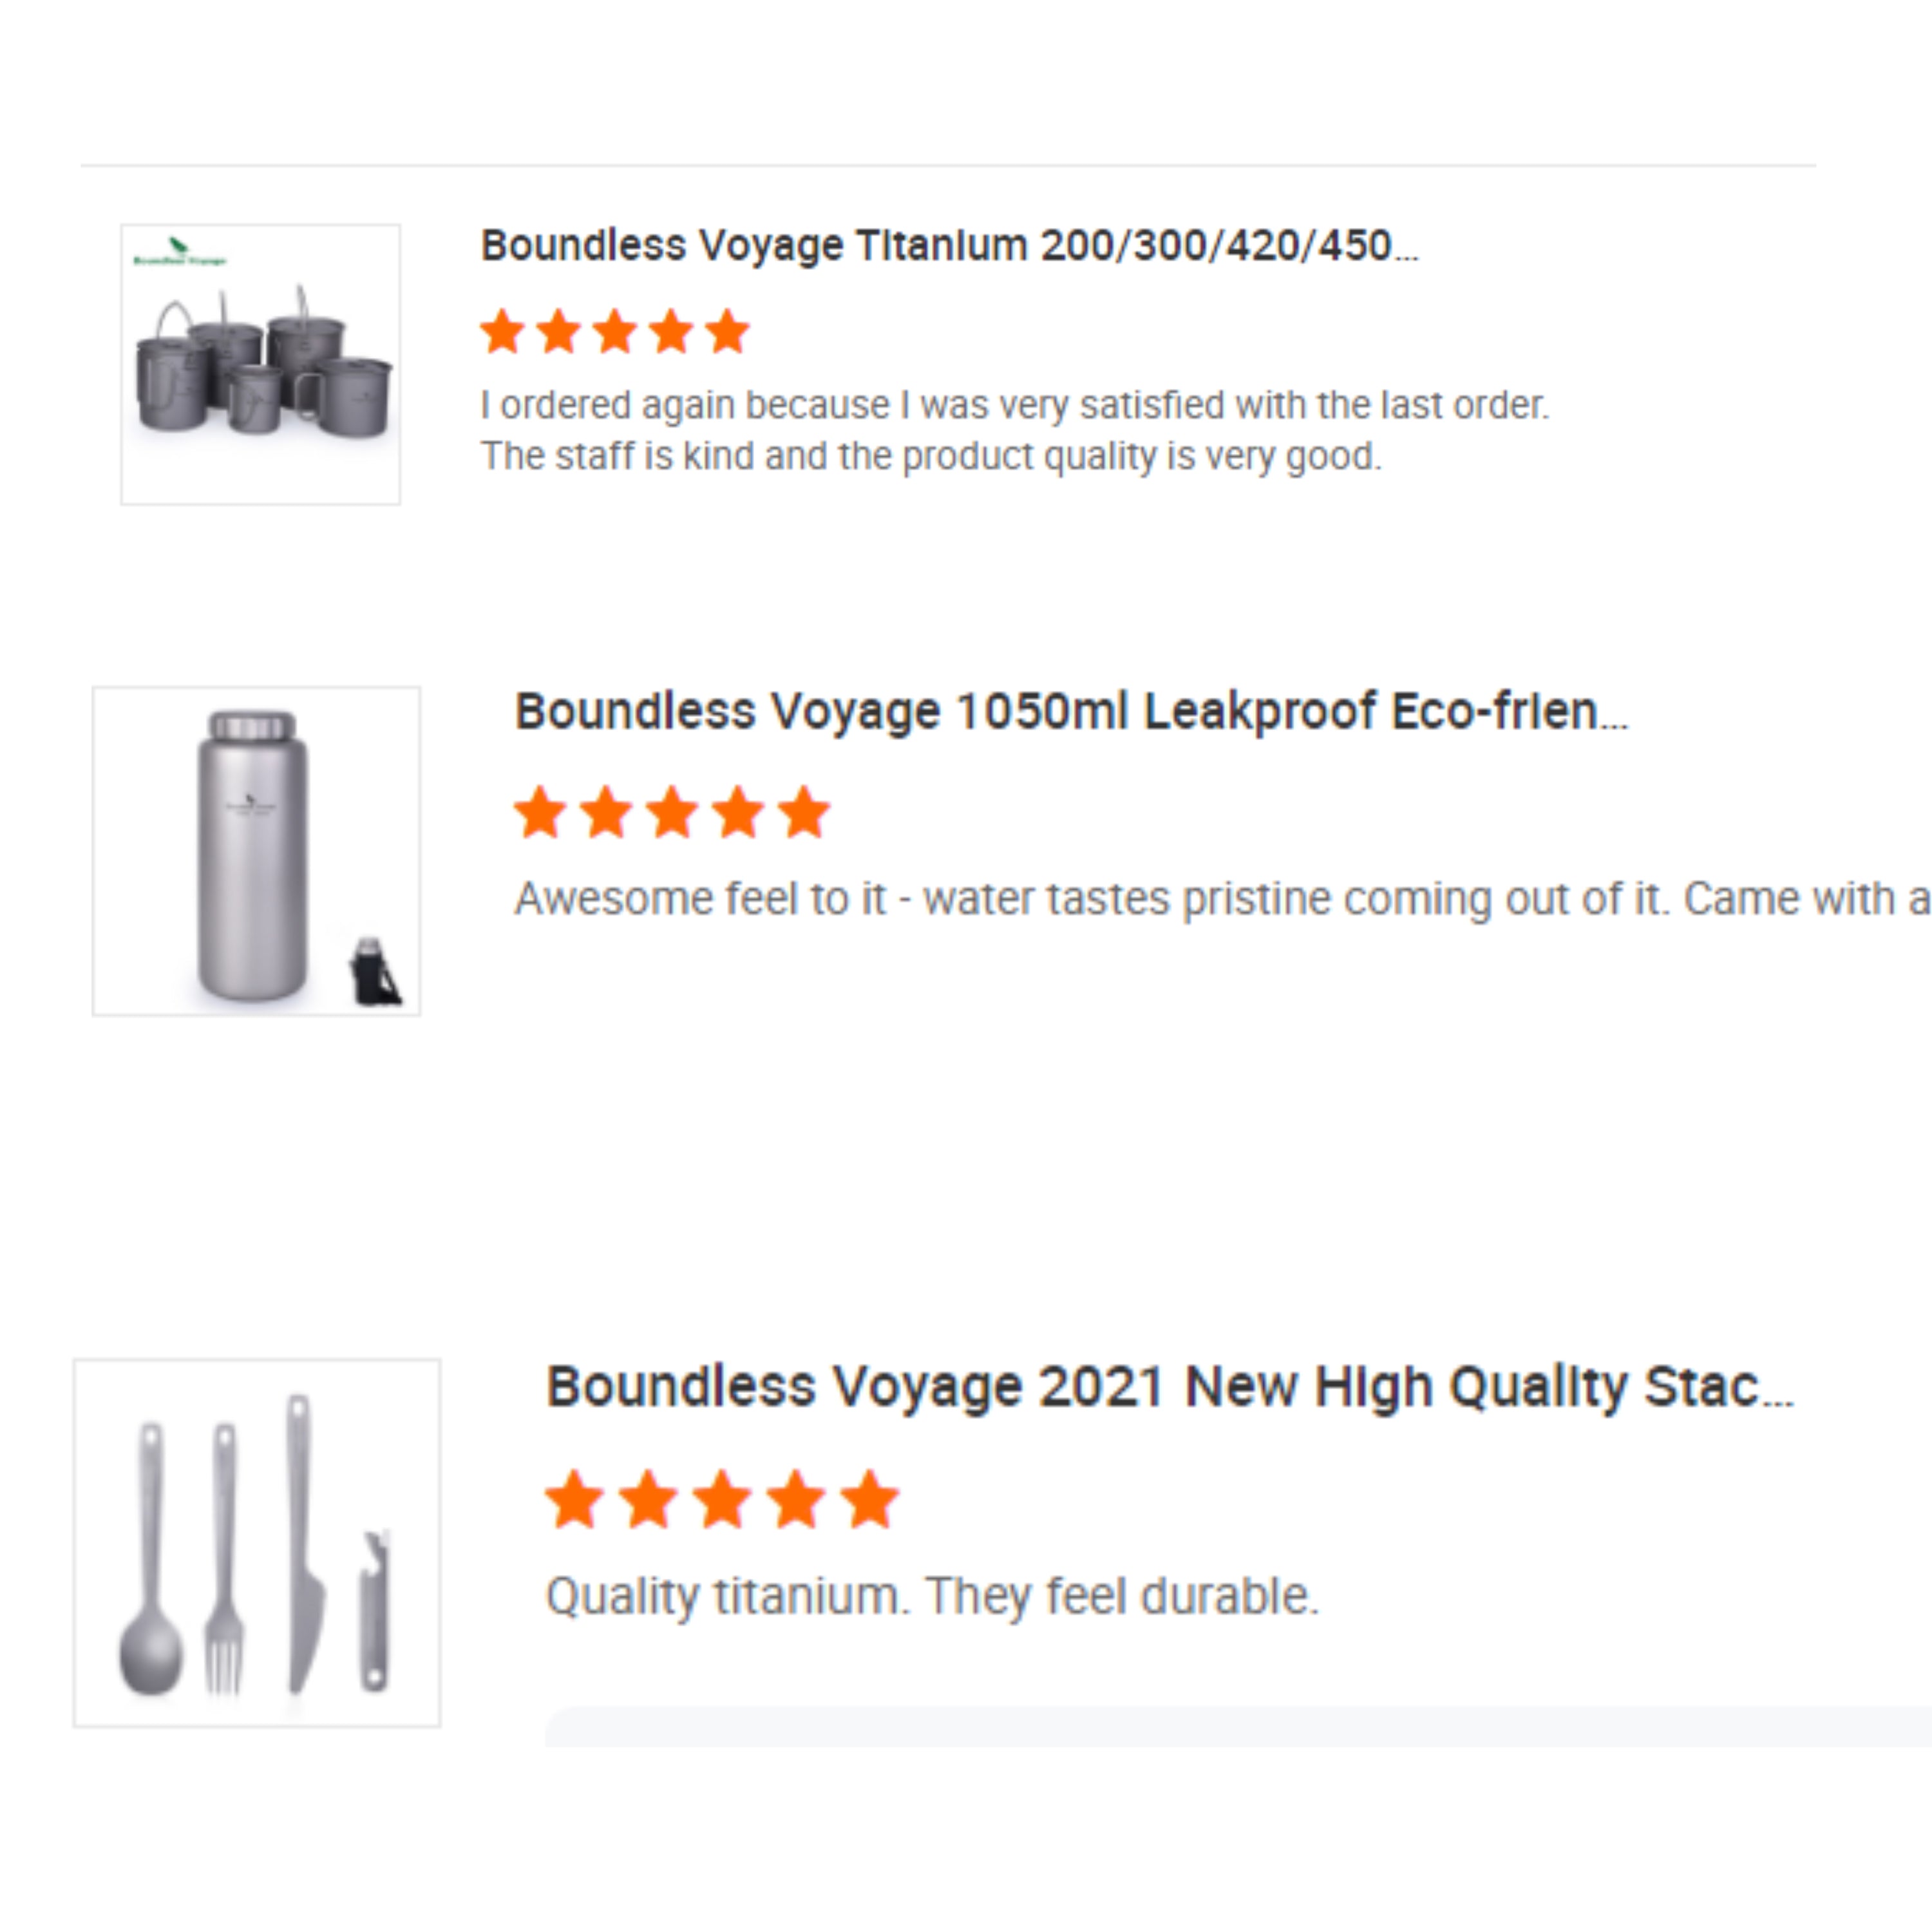This screenshot has width=1932, height=1932.
Task: Click the 'Quality titanium' review text
Action: tap(932, 1597)
